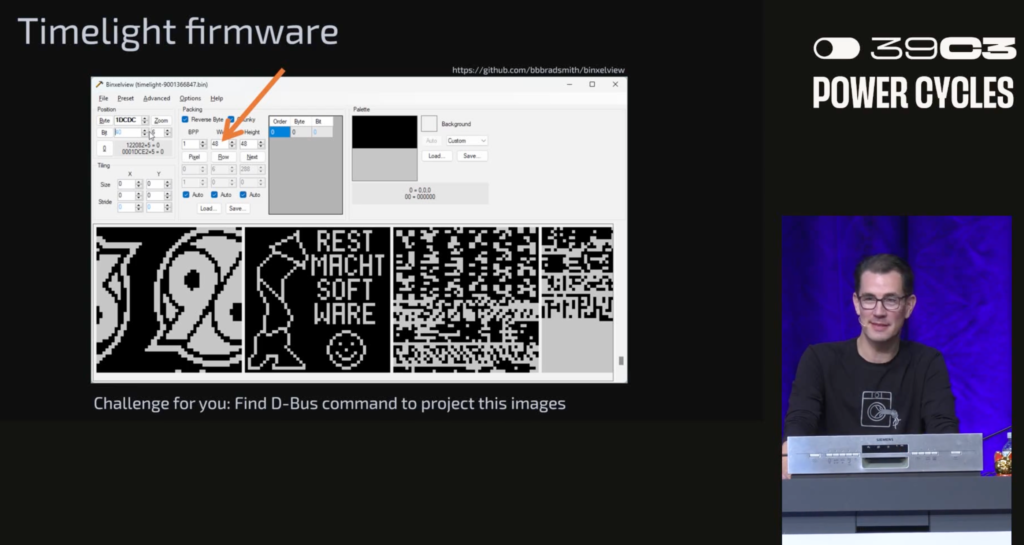The height and width of the screenshot is (545, 1024).
Task: Increment the BPP spinner value
Action: 204,142
